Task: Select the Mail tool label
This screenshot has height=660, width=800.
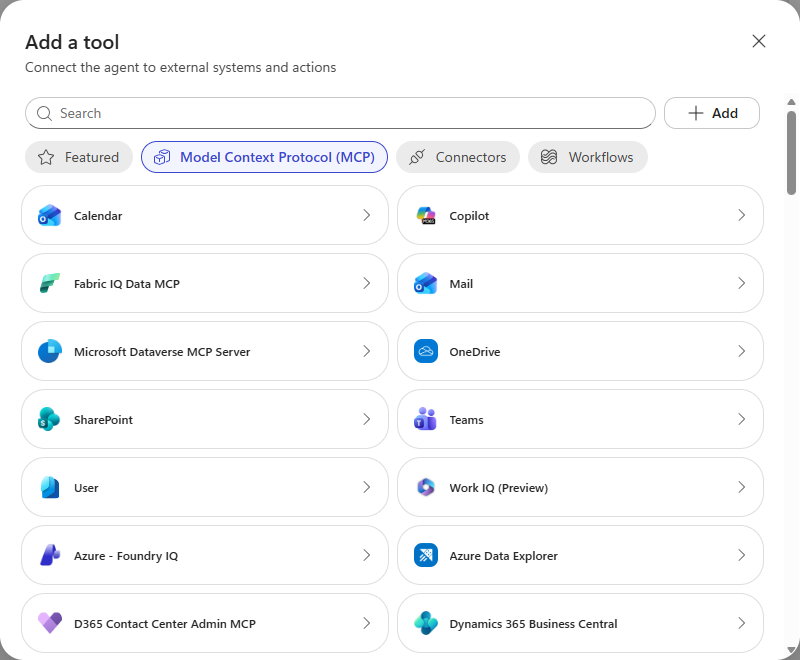Action: coord(461,284)
